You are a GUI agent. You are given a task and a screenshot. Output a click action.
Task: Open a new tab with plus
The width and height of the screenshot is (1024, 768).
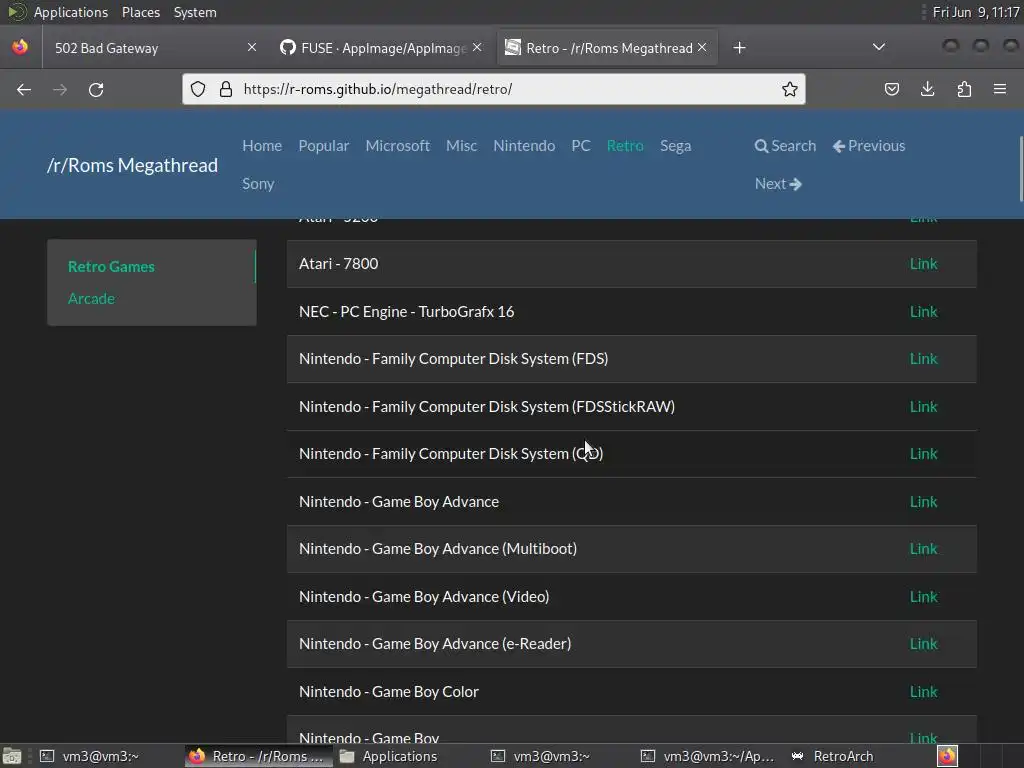(x=739, y=48)
